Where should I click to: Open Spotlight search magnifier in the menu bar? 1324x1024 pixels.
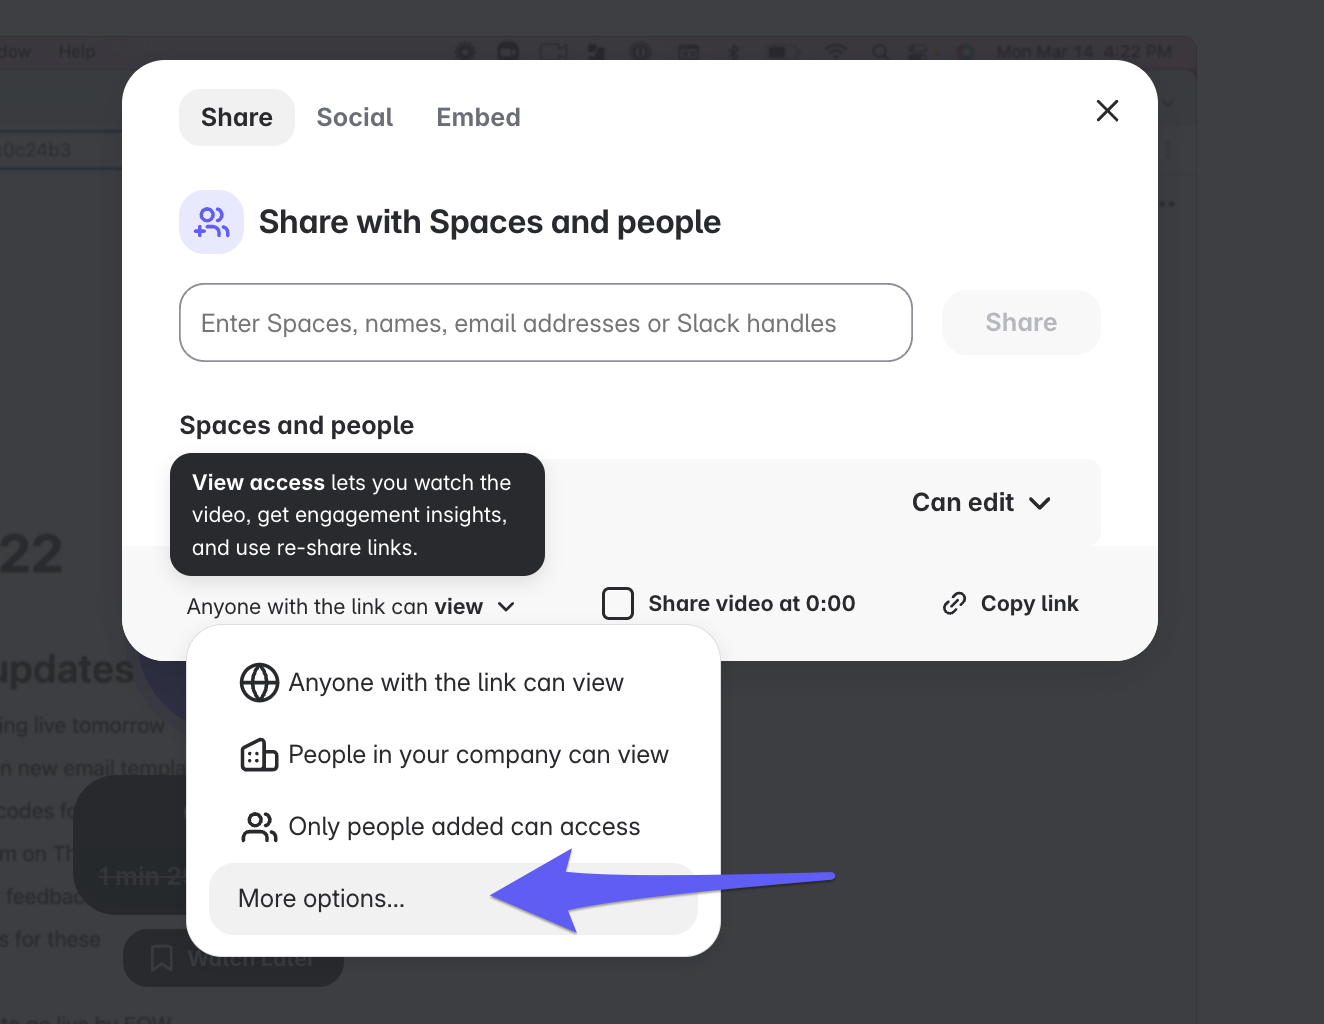tap(880, 52)
